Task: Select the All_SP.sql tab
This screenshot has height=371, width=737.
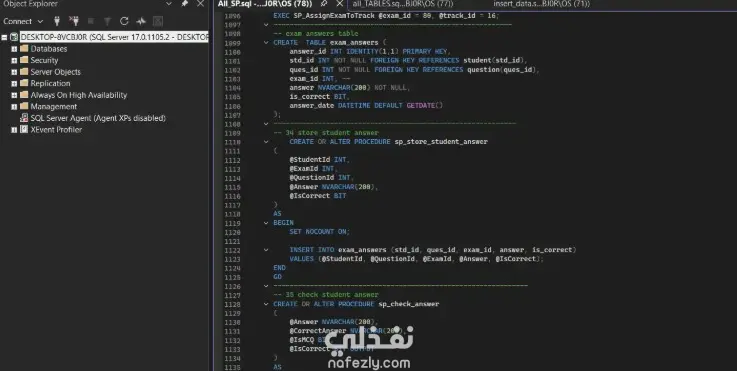Action: (x=265, y=4)
